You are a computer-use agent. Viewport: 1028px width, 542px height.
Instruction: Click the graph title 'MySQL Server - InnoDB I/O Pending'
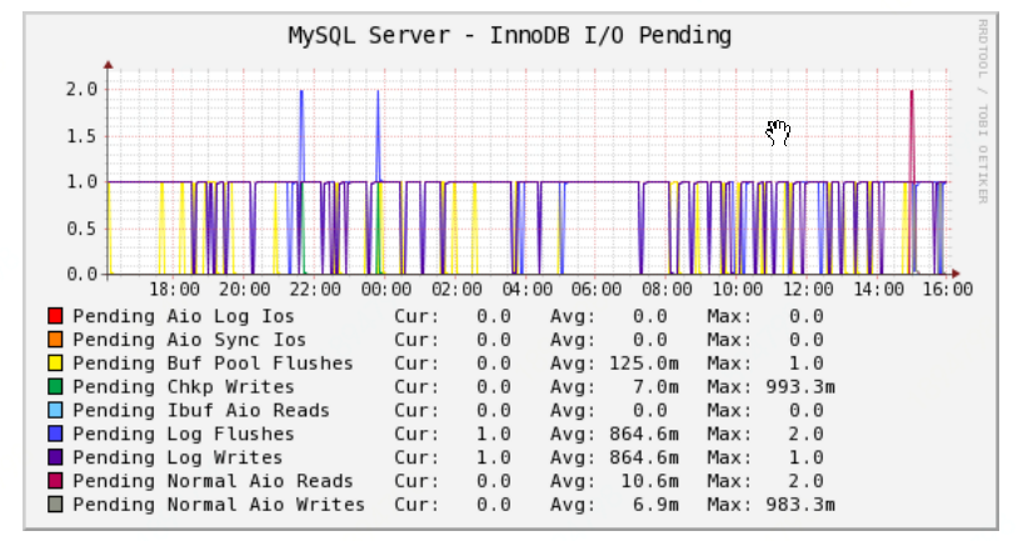(509, 35)
